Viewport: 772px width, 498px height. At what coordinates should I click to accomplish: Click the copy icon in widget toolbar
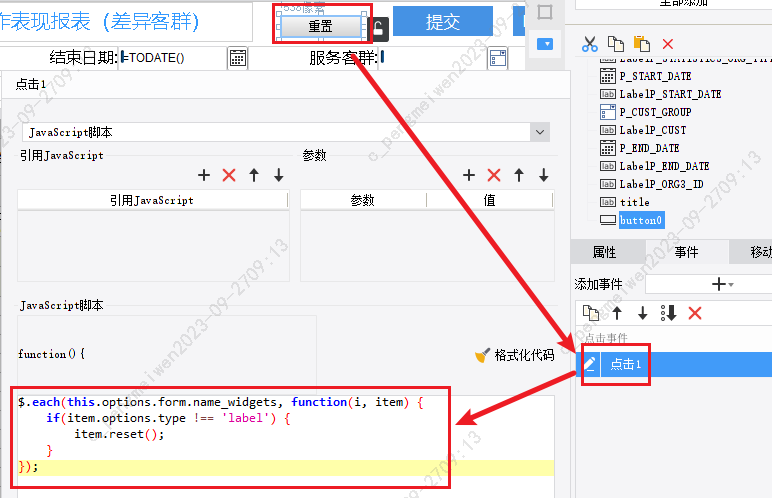pos(615,44)
